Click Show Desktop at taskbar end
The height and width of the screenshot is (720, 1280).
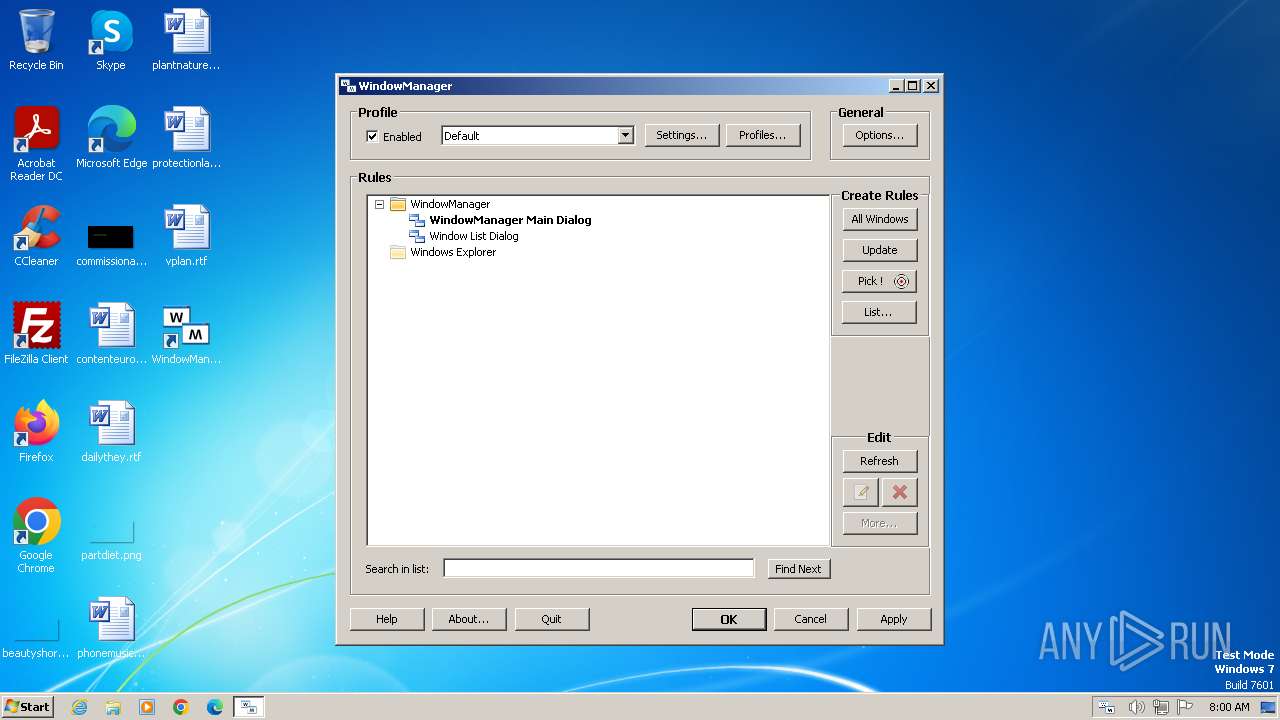[x=1270, y=707]
